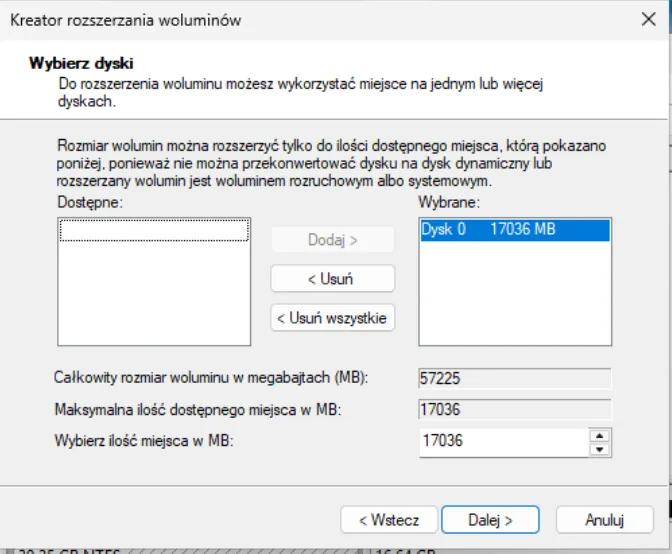The width and height of the screenshot is (672, 554).
Task: Click the Wybierz dyski heading
Action: pyautogui.click(x=81, y=64)
